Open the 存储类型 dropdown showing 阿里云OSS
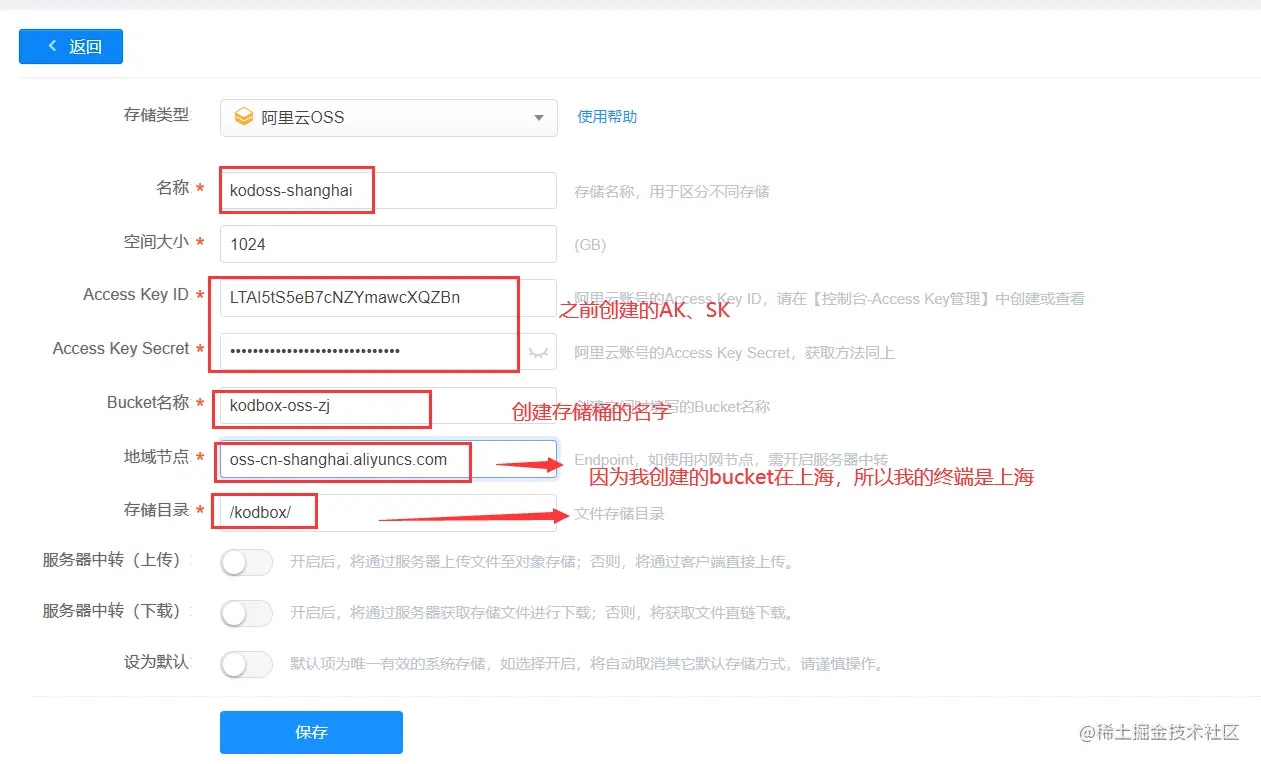1261x764 pixels. (x=388, y=117)
